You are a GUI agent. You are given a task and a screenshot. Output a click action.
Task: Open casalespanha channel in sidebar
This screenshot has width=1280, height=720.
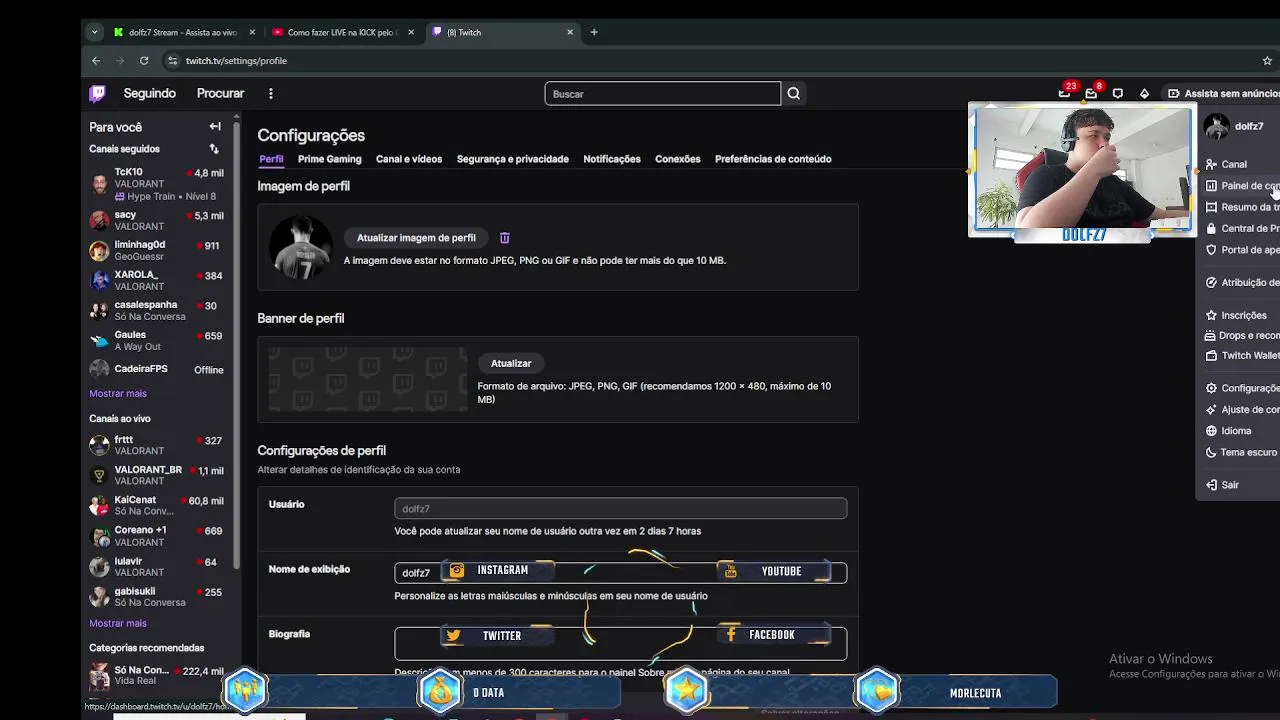coord(156,310)
